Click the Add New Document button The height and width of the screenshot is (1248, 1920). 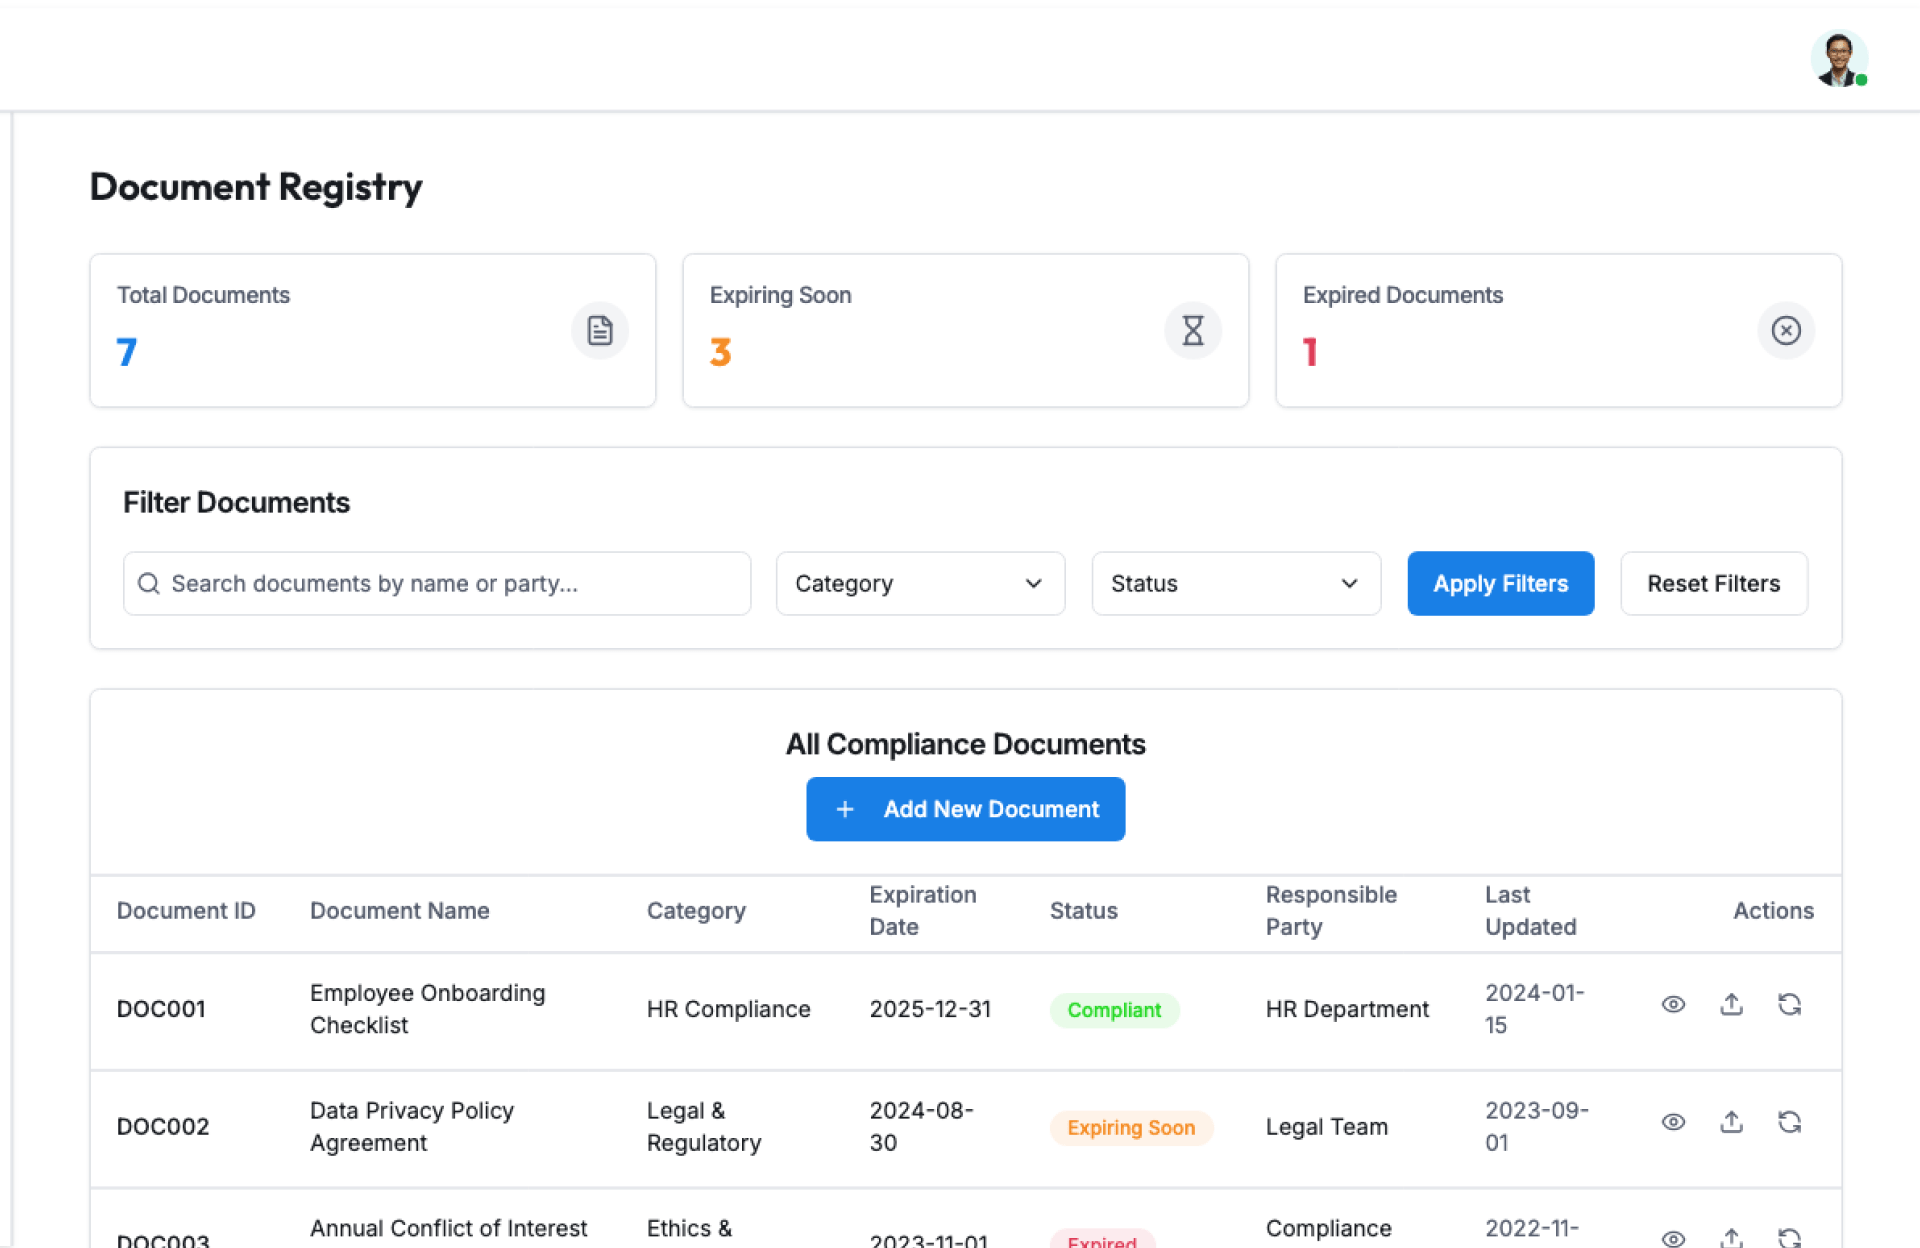[x=965, y=809]
